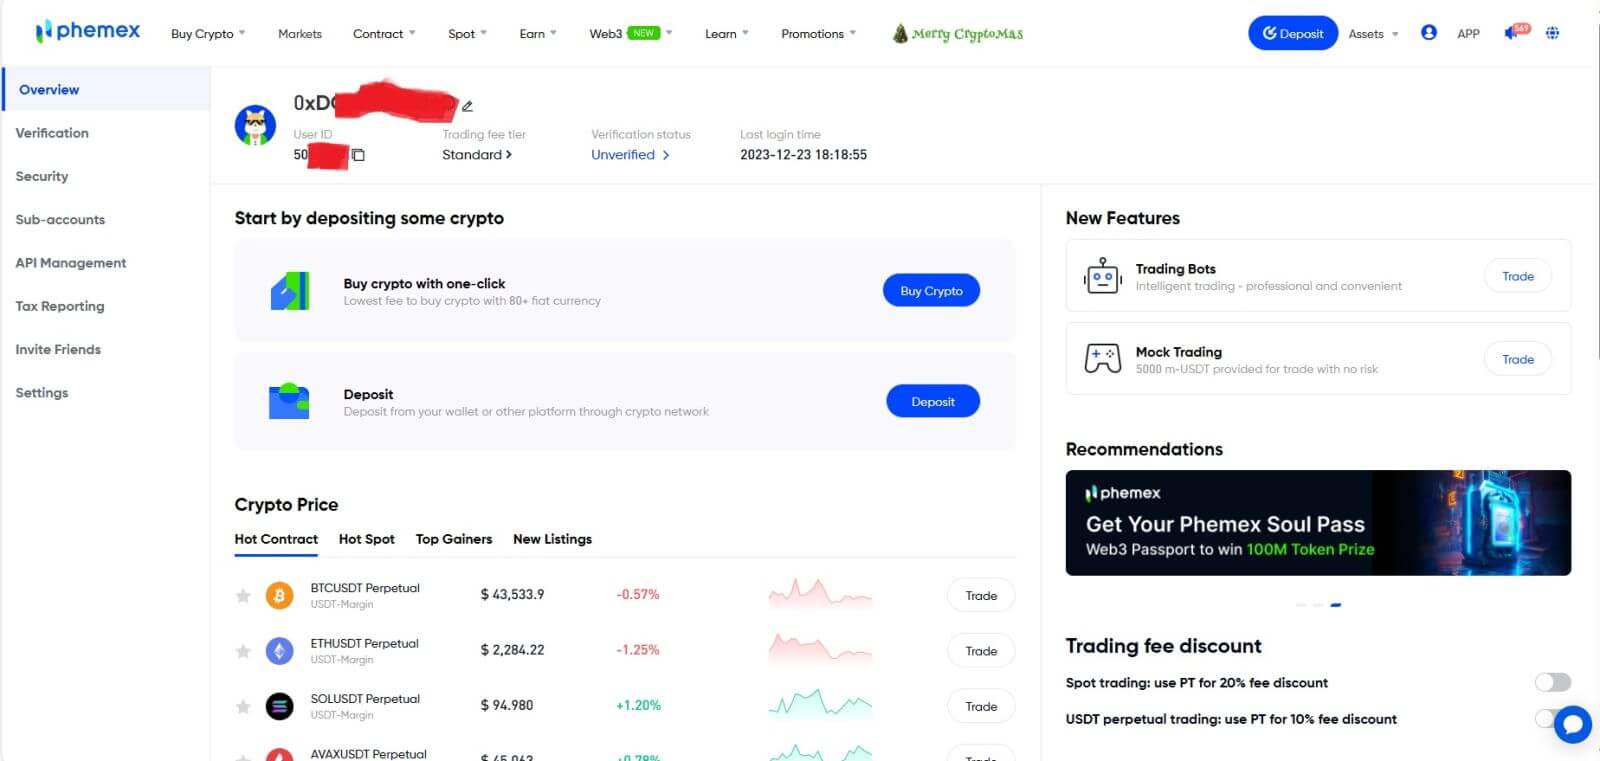Screen dimensions: 1600x761
Task: Click the blue Deposit button in header
Action: coord(1292,33)
